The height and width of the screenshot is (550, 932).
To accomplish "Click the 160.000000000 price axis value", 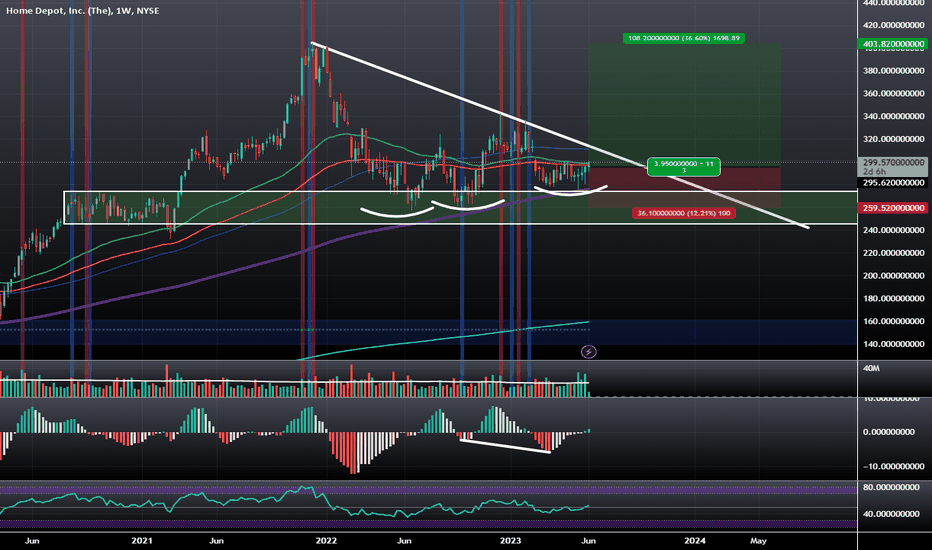I will point(893,321).
